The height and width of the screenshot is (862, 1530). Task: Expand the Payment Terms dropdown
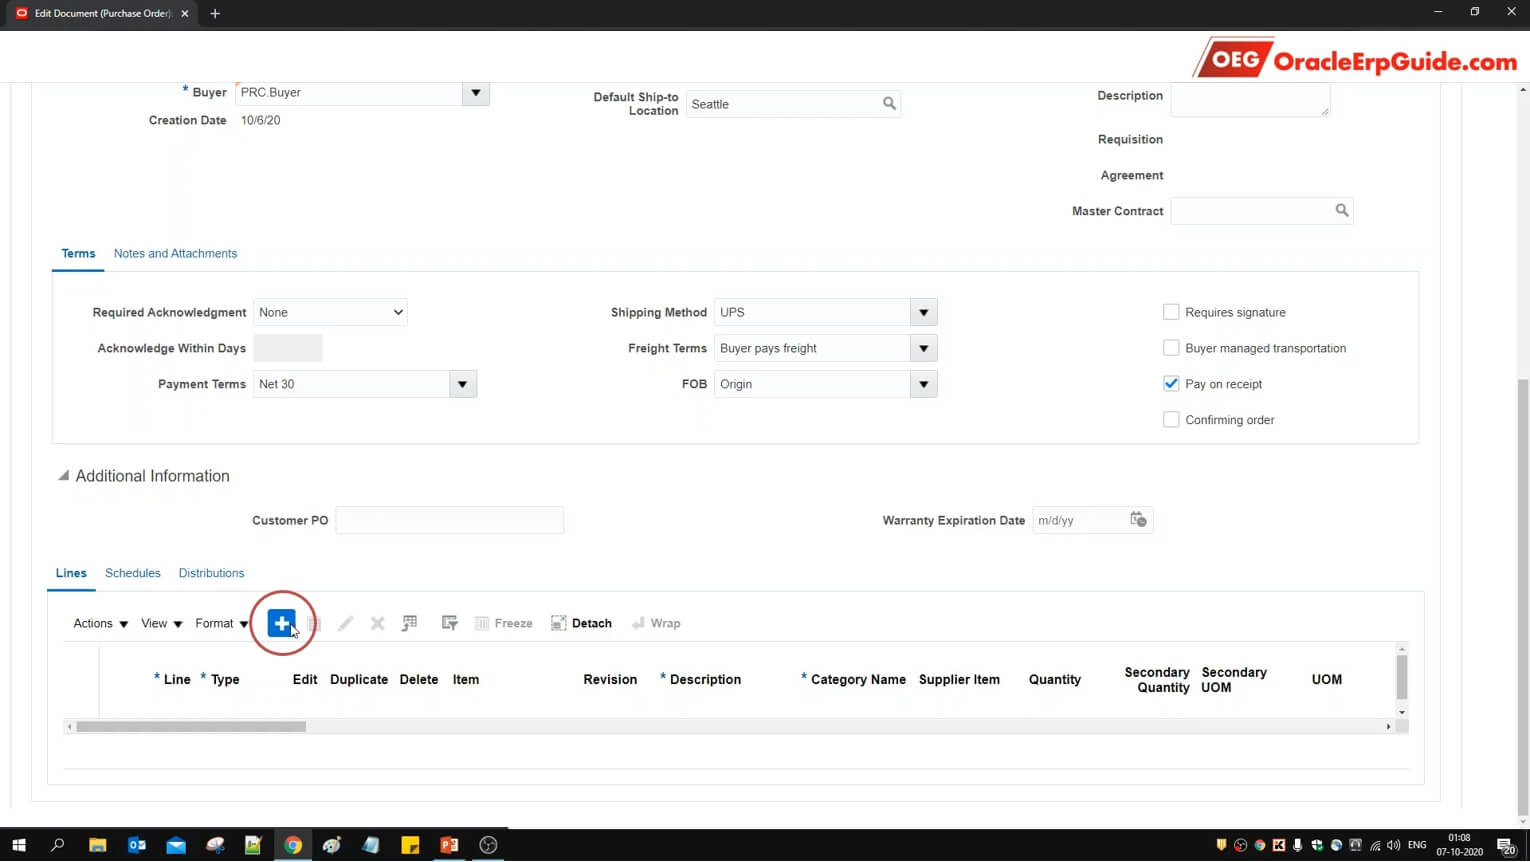pos(463,384)
